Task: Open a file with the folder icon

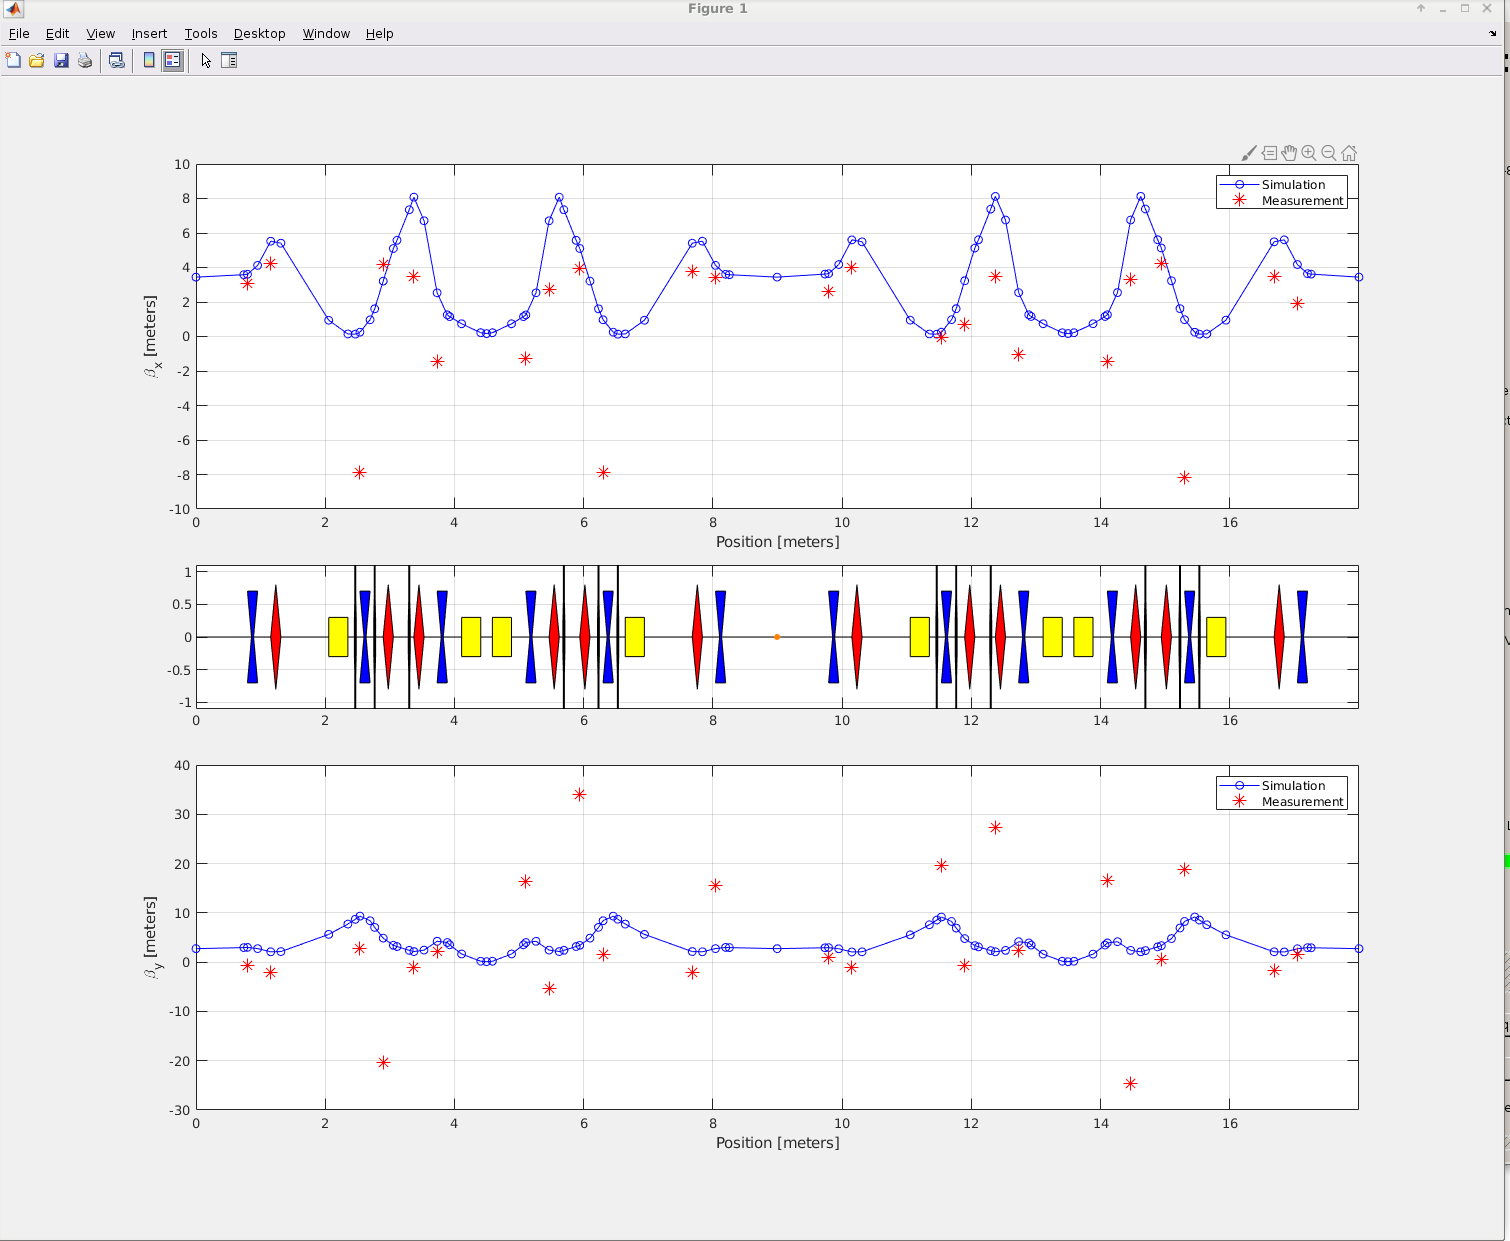Action: click(x=37, y=60)
